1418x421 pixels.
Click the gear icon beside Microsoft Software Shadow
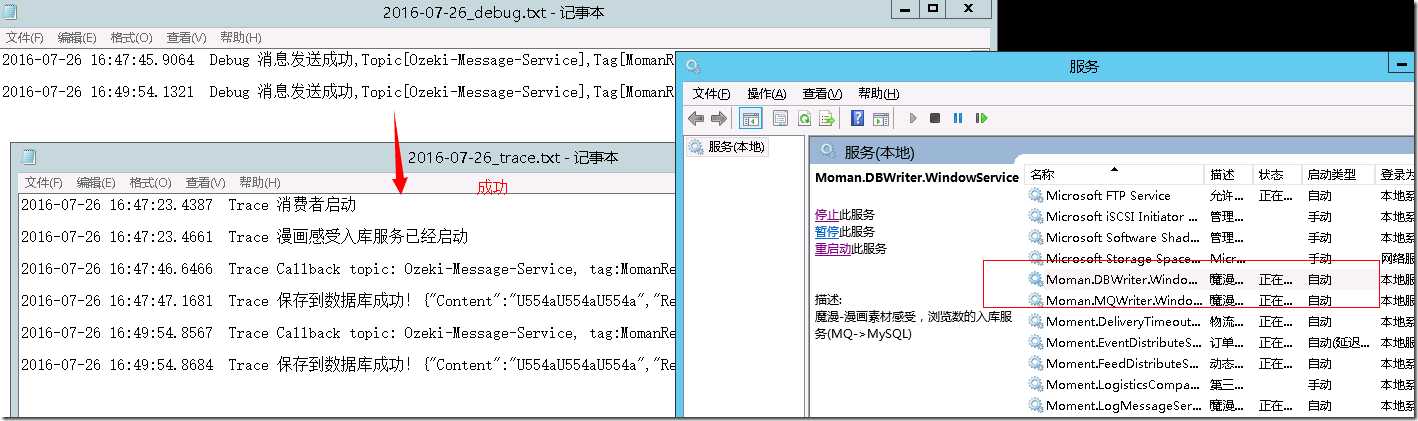click(x=1035, y=238)
